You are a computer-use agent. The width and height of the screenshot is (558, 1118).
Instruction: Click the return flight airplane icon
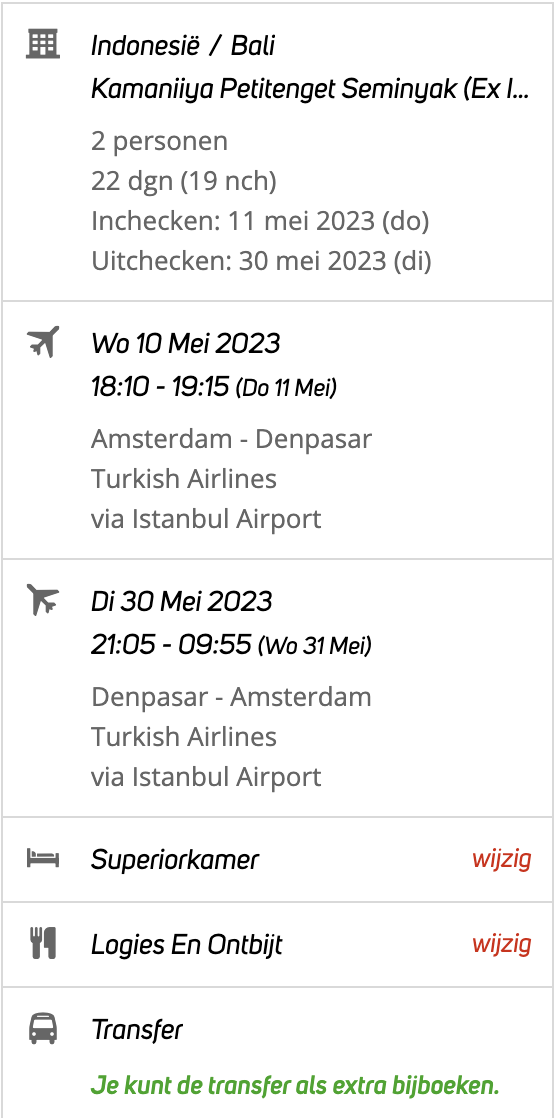point(43,600)
